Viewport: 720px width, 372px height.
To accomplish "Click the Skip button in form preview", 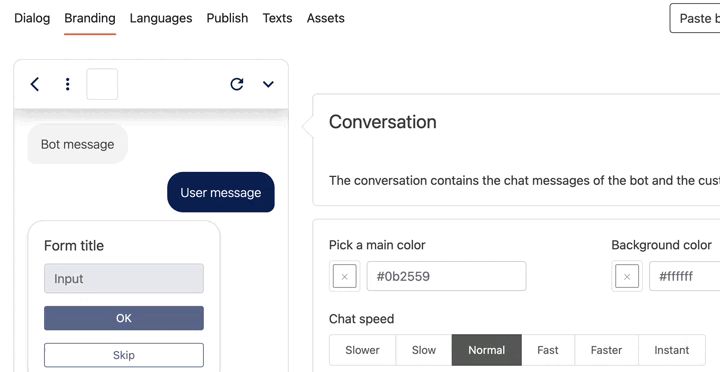I will tap(124, 355).
